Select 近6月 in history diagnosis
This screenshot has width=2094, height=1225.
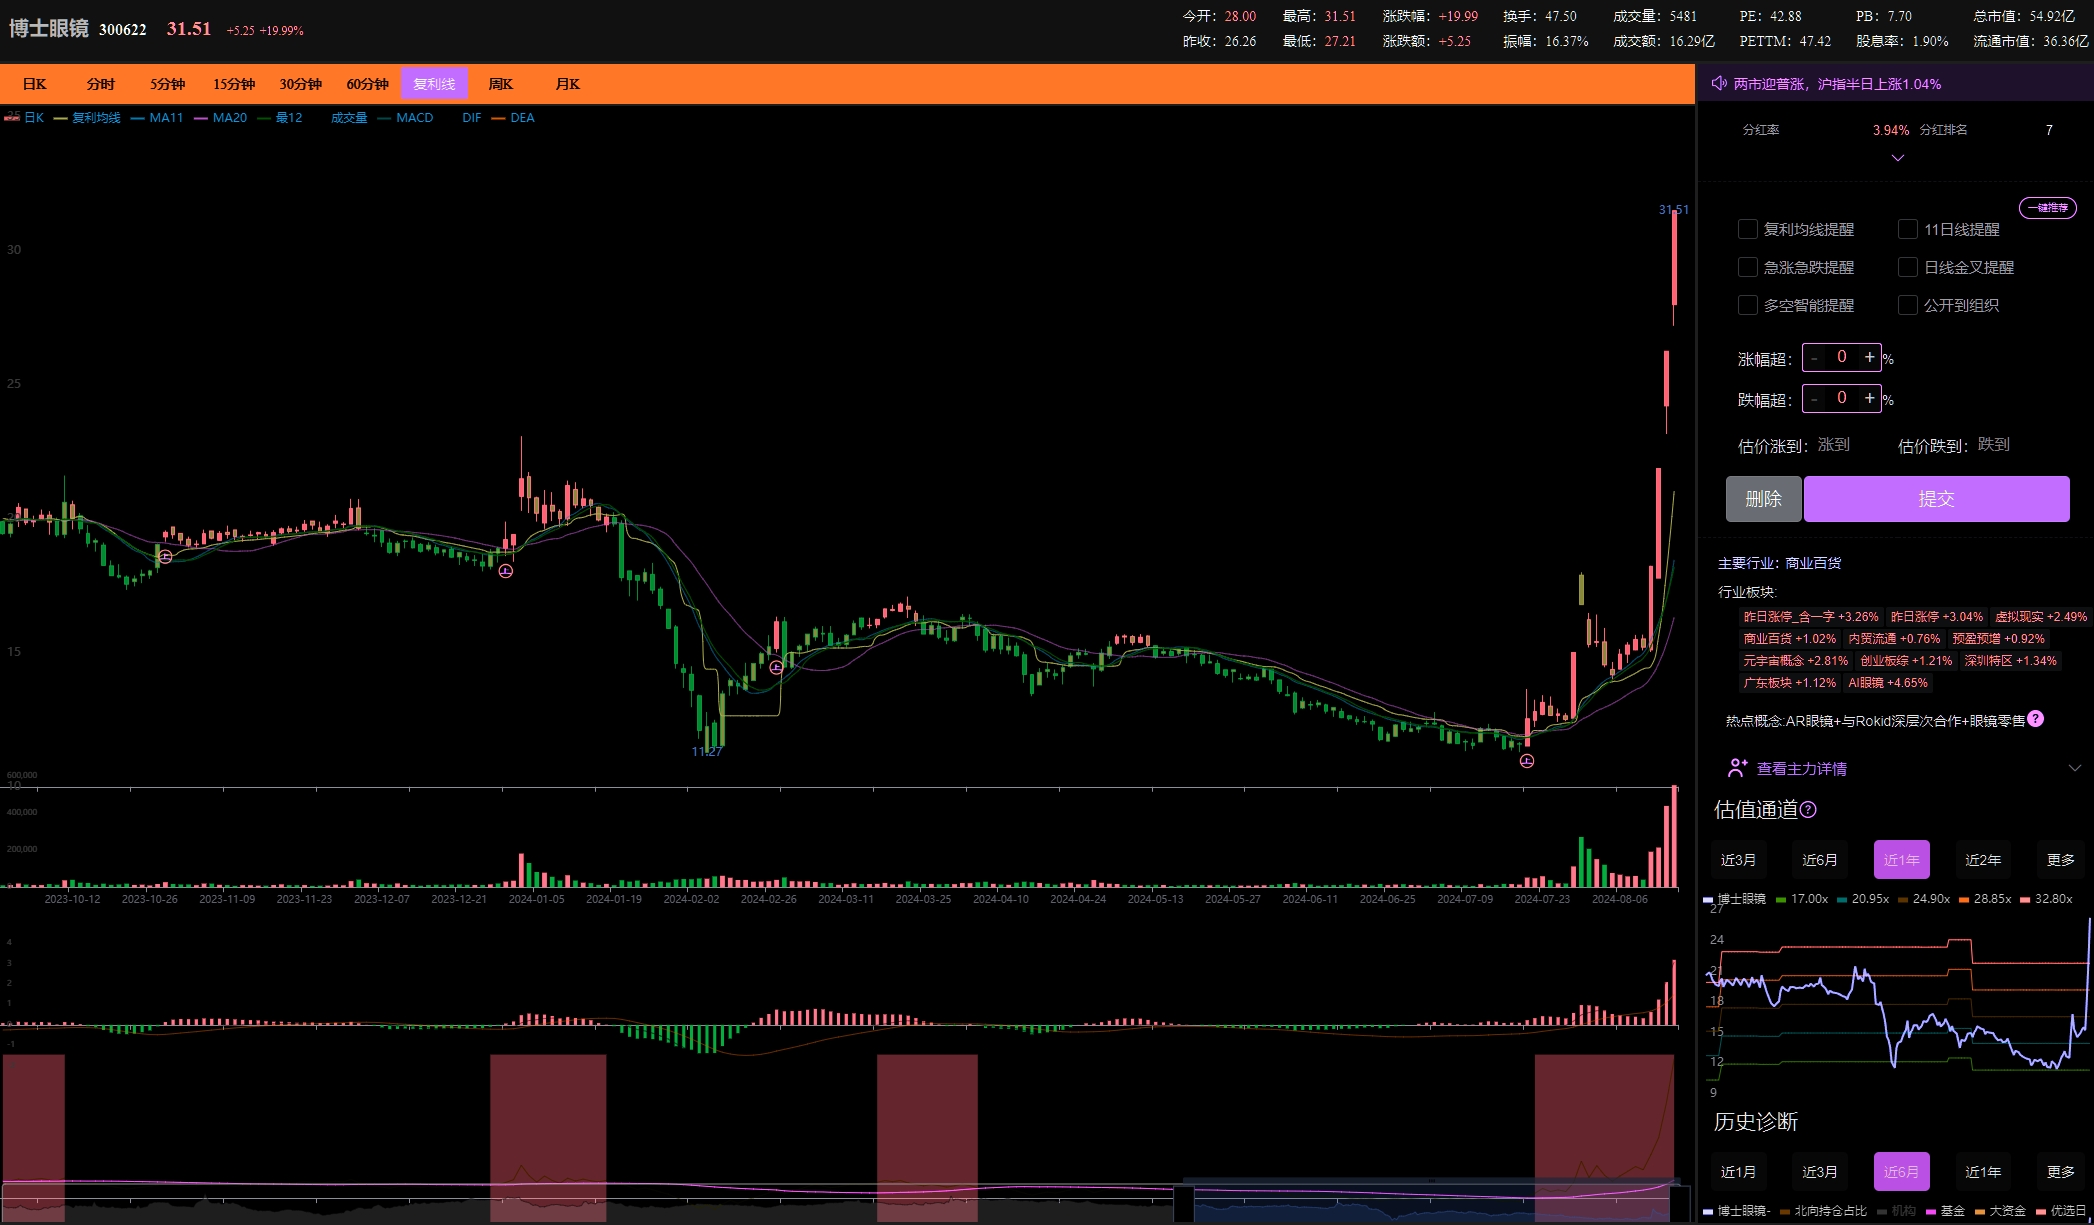1902,1172
